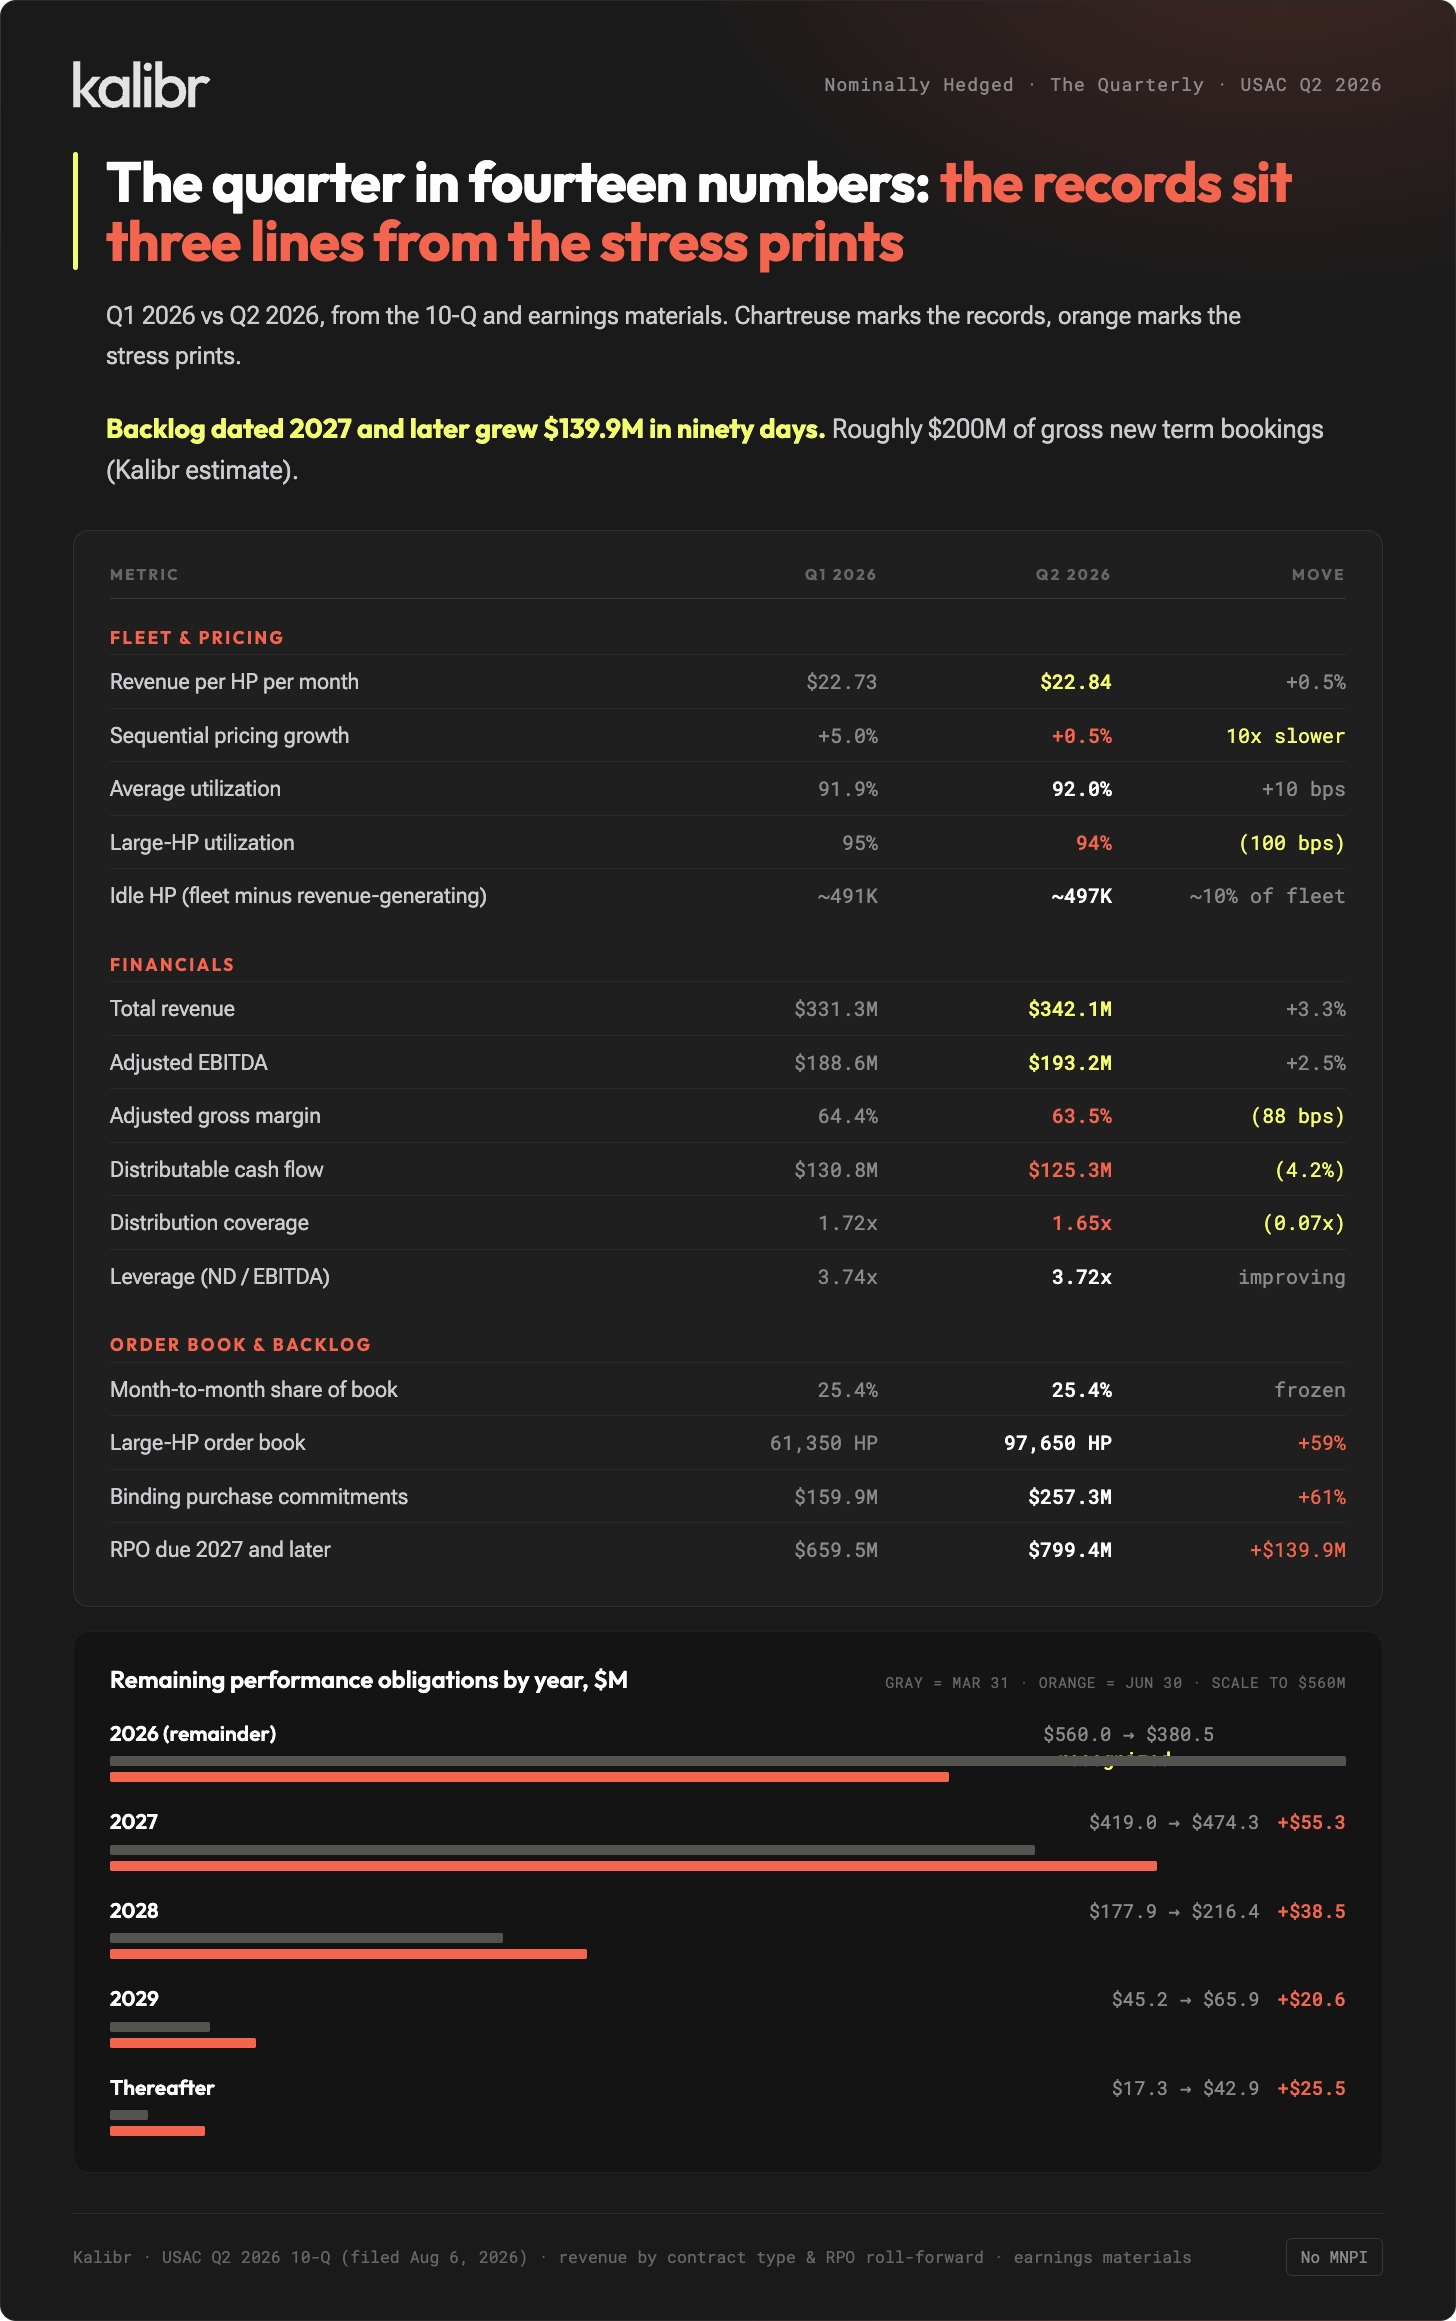Click the Large-HP order book label
The image size is (1456, 2321).
[207, 1443]
